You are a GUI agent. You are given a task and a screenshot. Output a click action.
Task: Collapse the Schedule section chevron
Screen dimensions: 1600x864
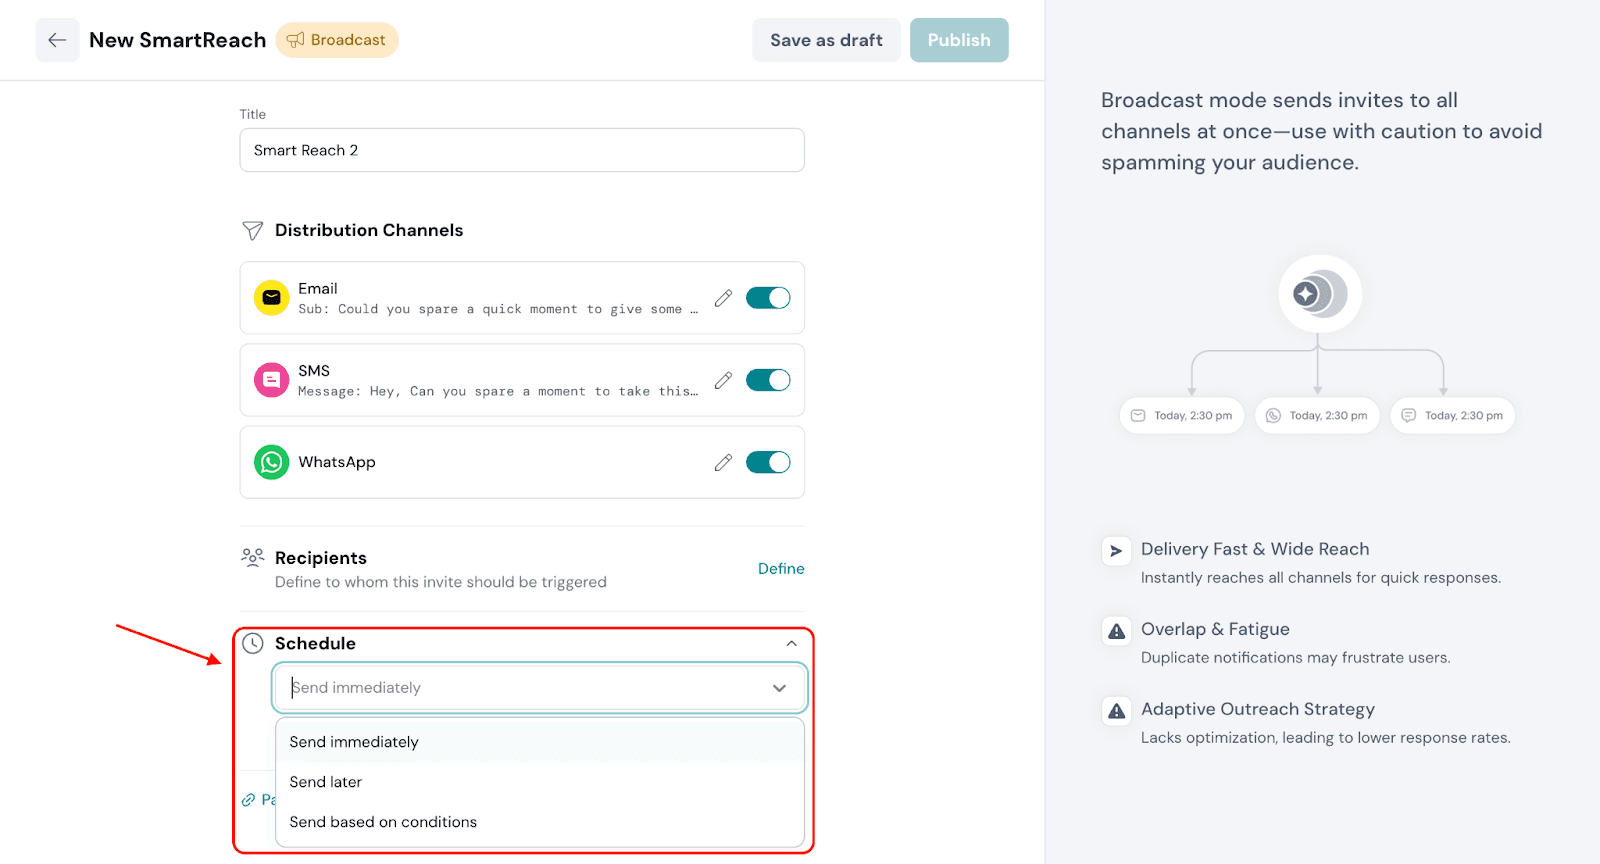tap(791, 643)
